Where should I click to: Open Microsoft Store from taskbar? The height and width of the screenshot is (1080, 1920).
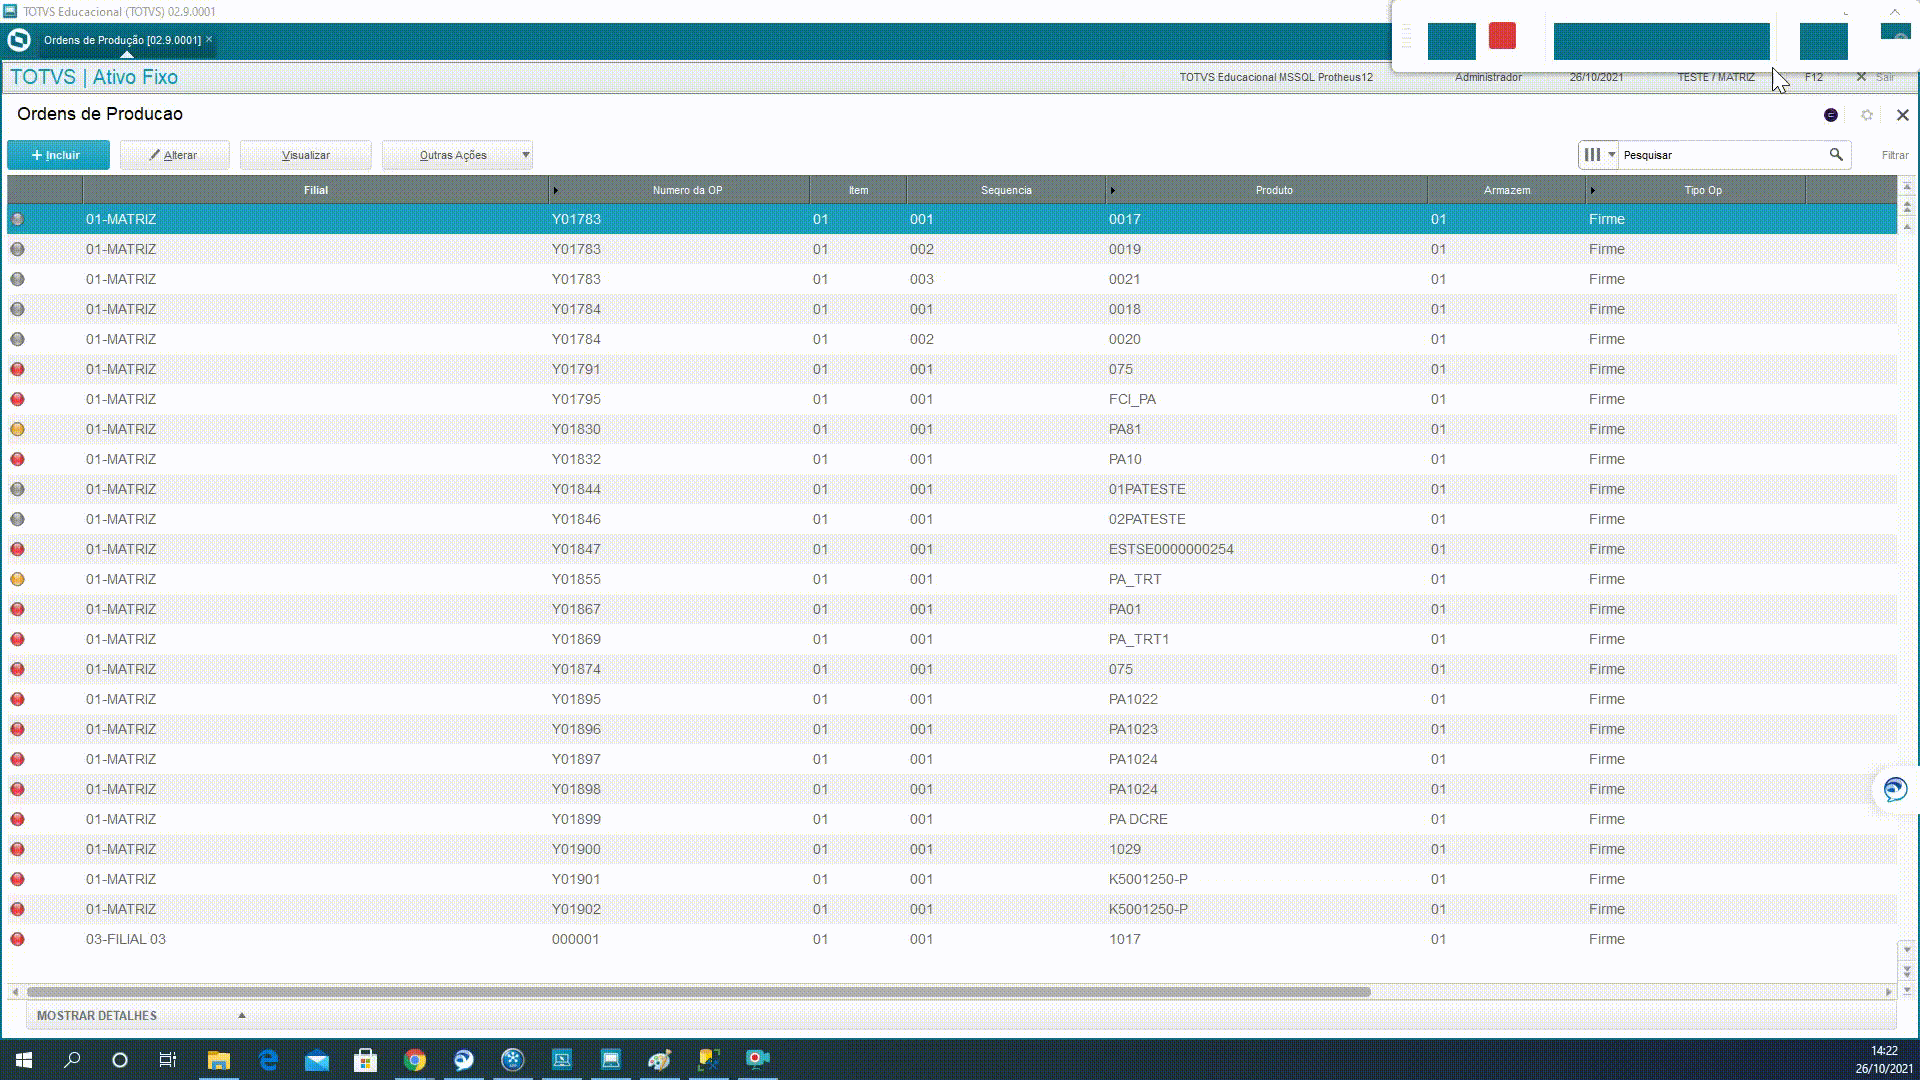[x=365, y=1060]
